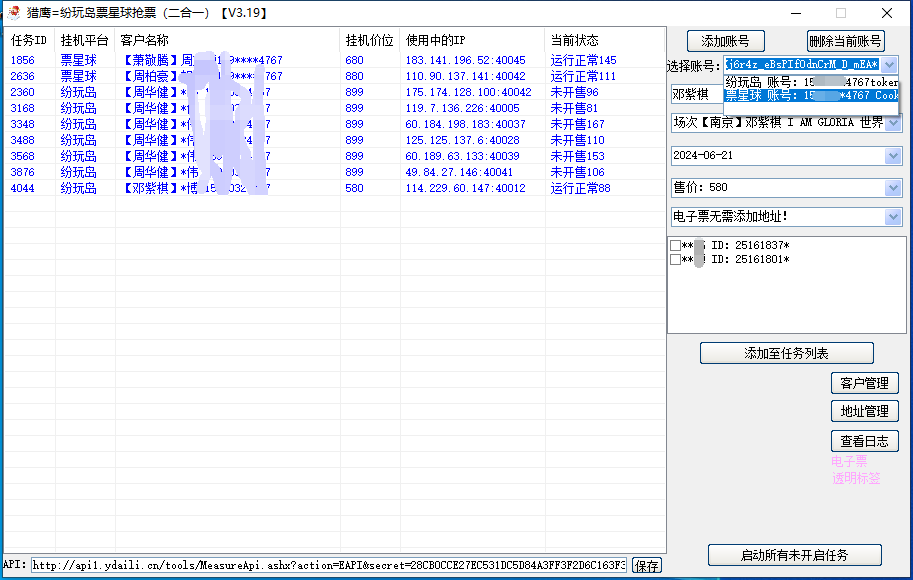This screenshot has height=580, width=913.
Task: Click 添加至任务列表 button
Action: [x=787, y=353]
